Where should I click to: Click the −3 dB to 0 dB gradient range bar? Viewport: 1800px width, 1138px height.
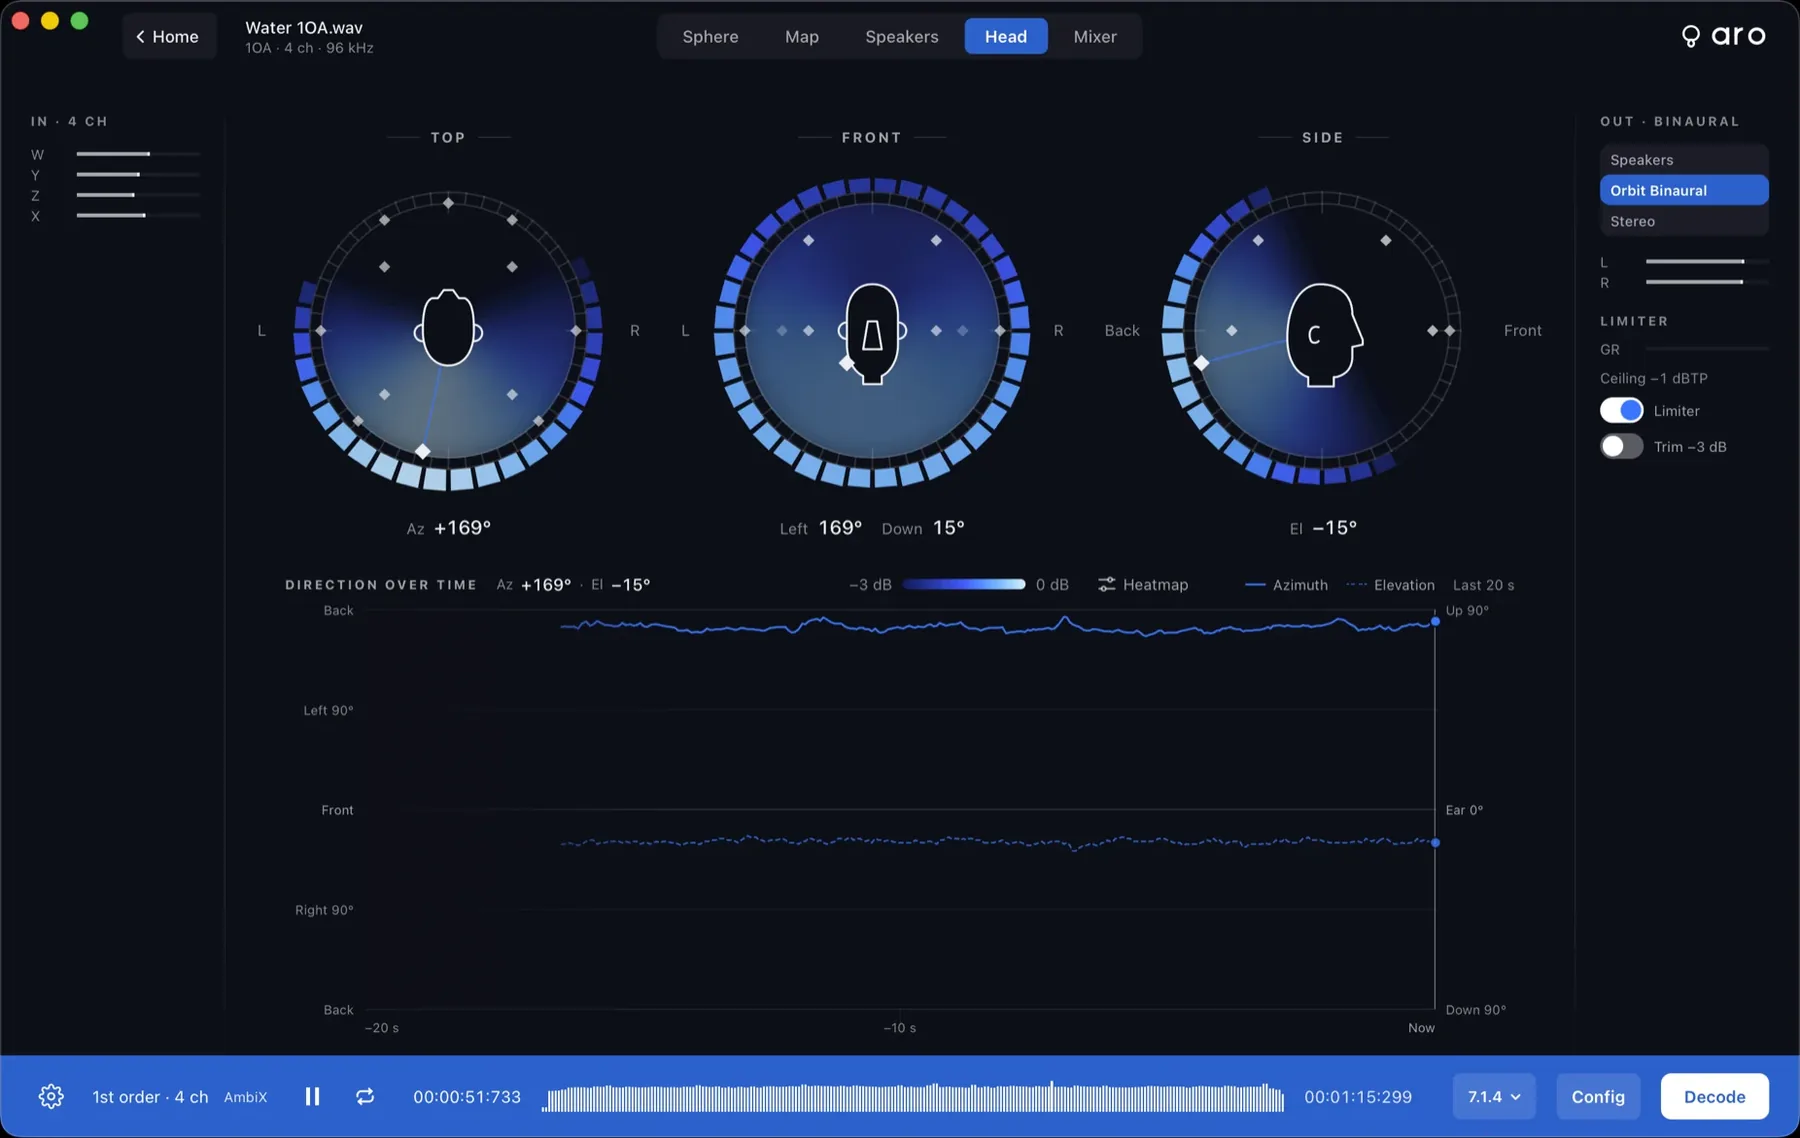(x=964, y=585)
